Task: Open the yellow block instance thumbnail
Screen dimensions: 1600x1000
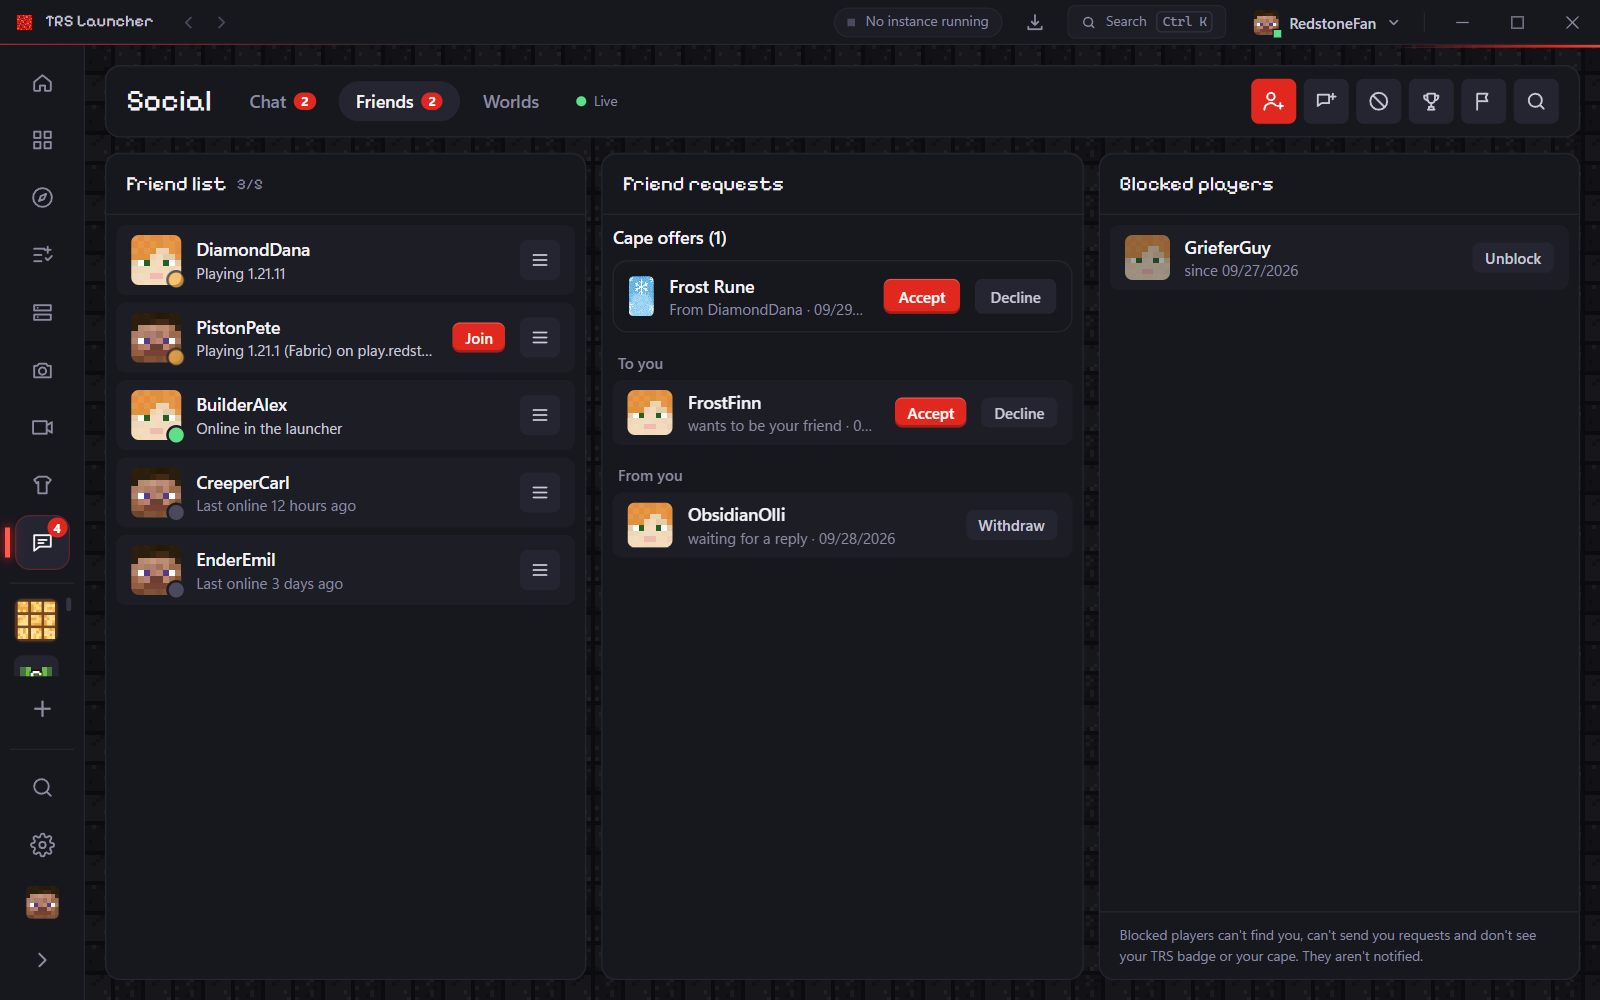Action: 36,620
